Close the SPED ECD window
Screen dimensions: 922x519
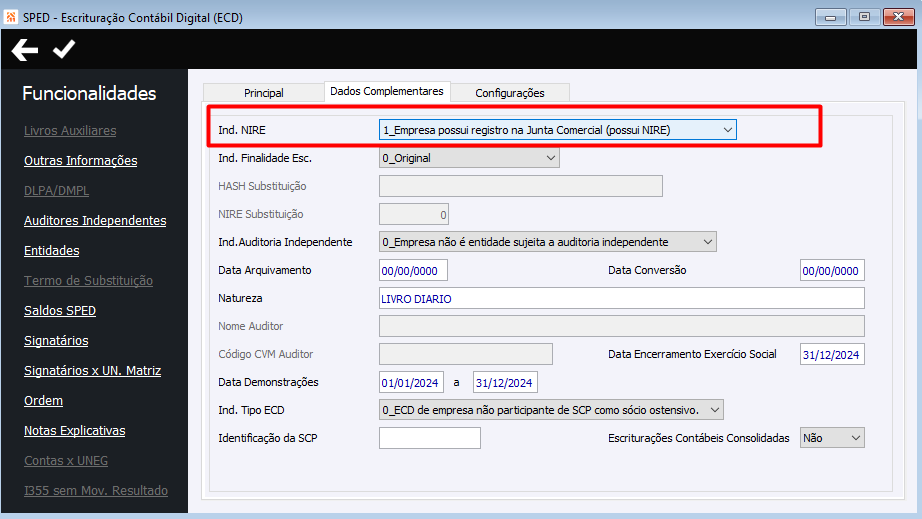pos(898,17)
